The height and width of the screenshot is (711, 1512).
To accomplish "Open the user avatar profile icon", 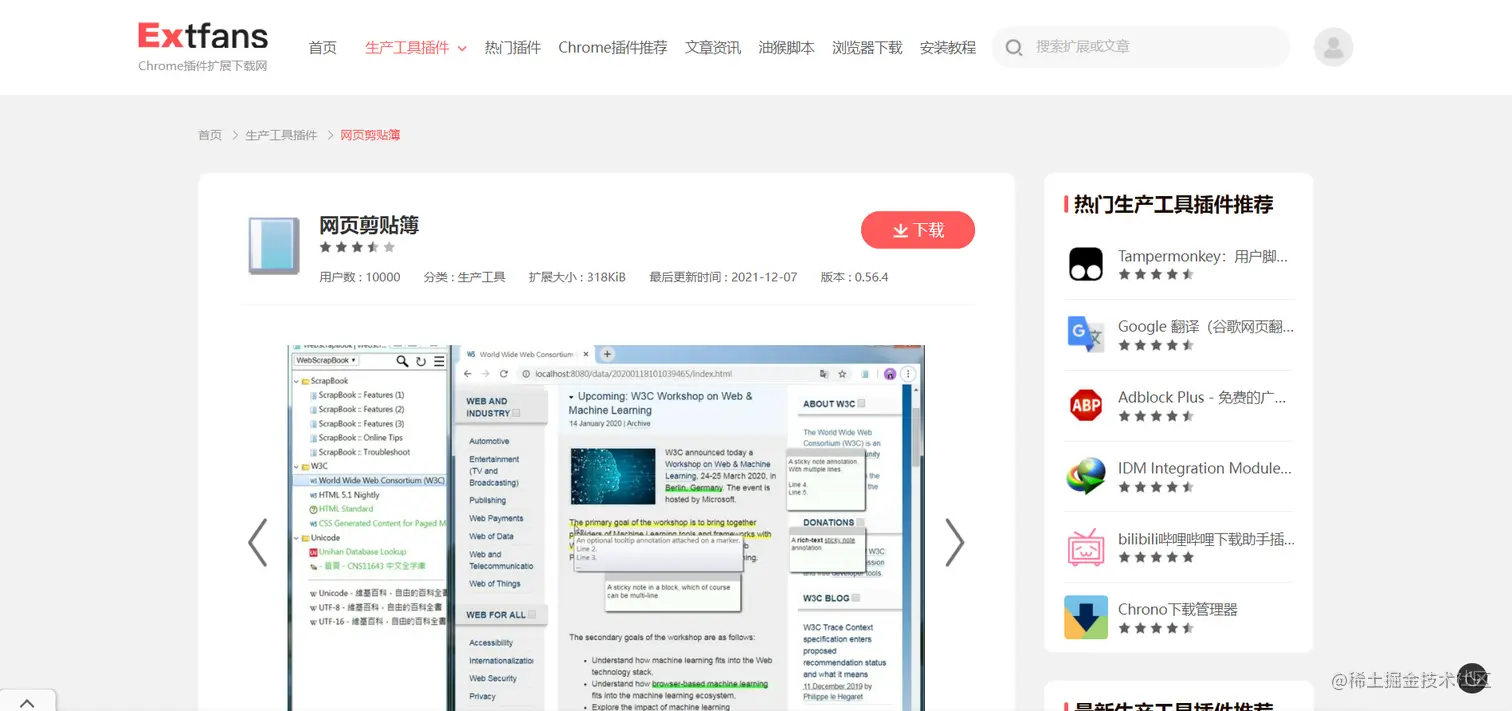I will point(1333,47).
